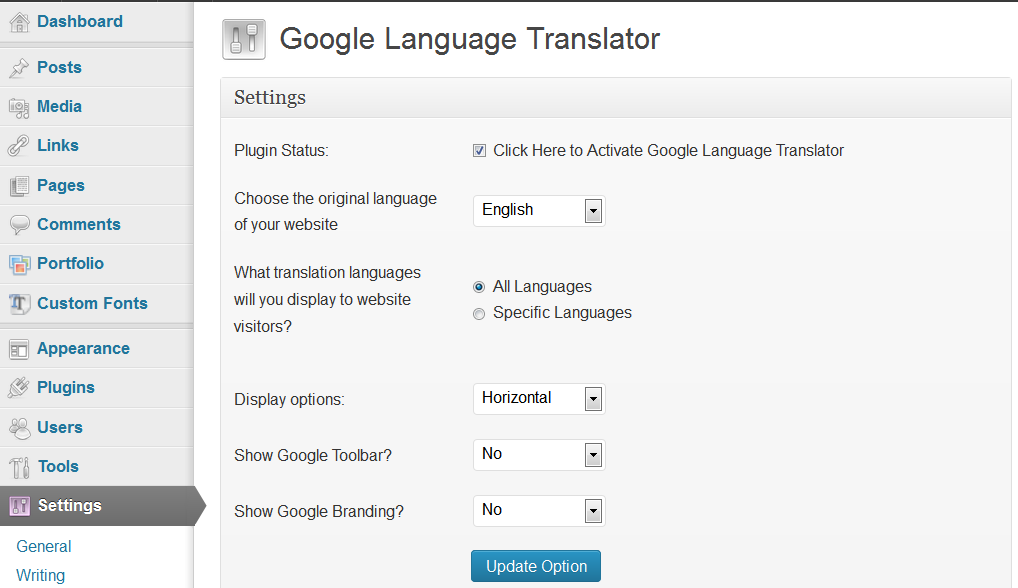The height and width of the screenshot is (588, 1018).
Task: Uncheck the Activate Google Language Translator checkbox
Action: pyautogui.click(x=480, y=151)
